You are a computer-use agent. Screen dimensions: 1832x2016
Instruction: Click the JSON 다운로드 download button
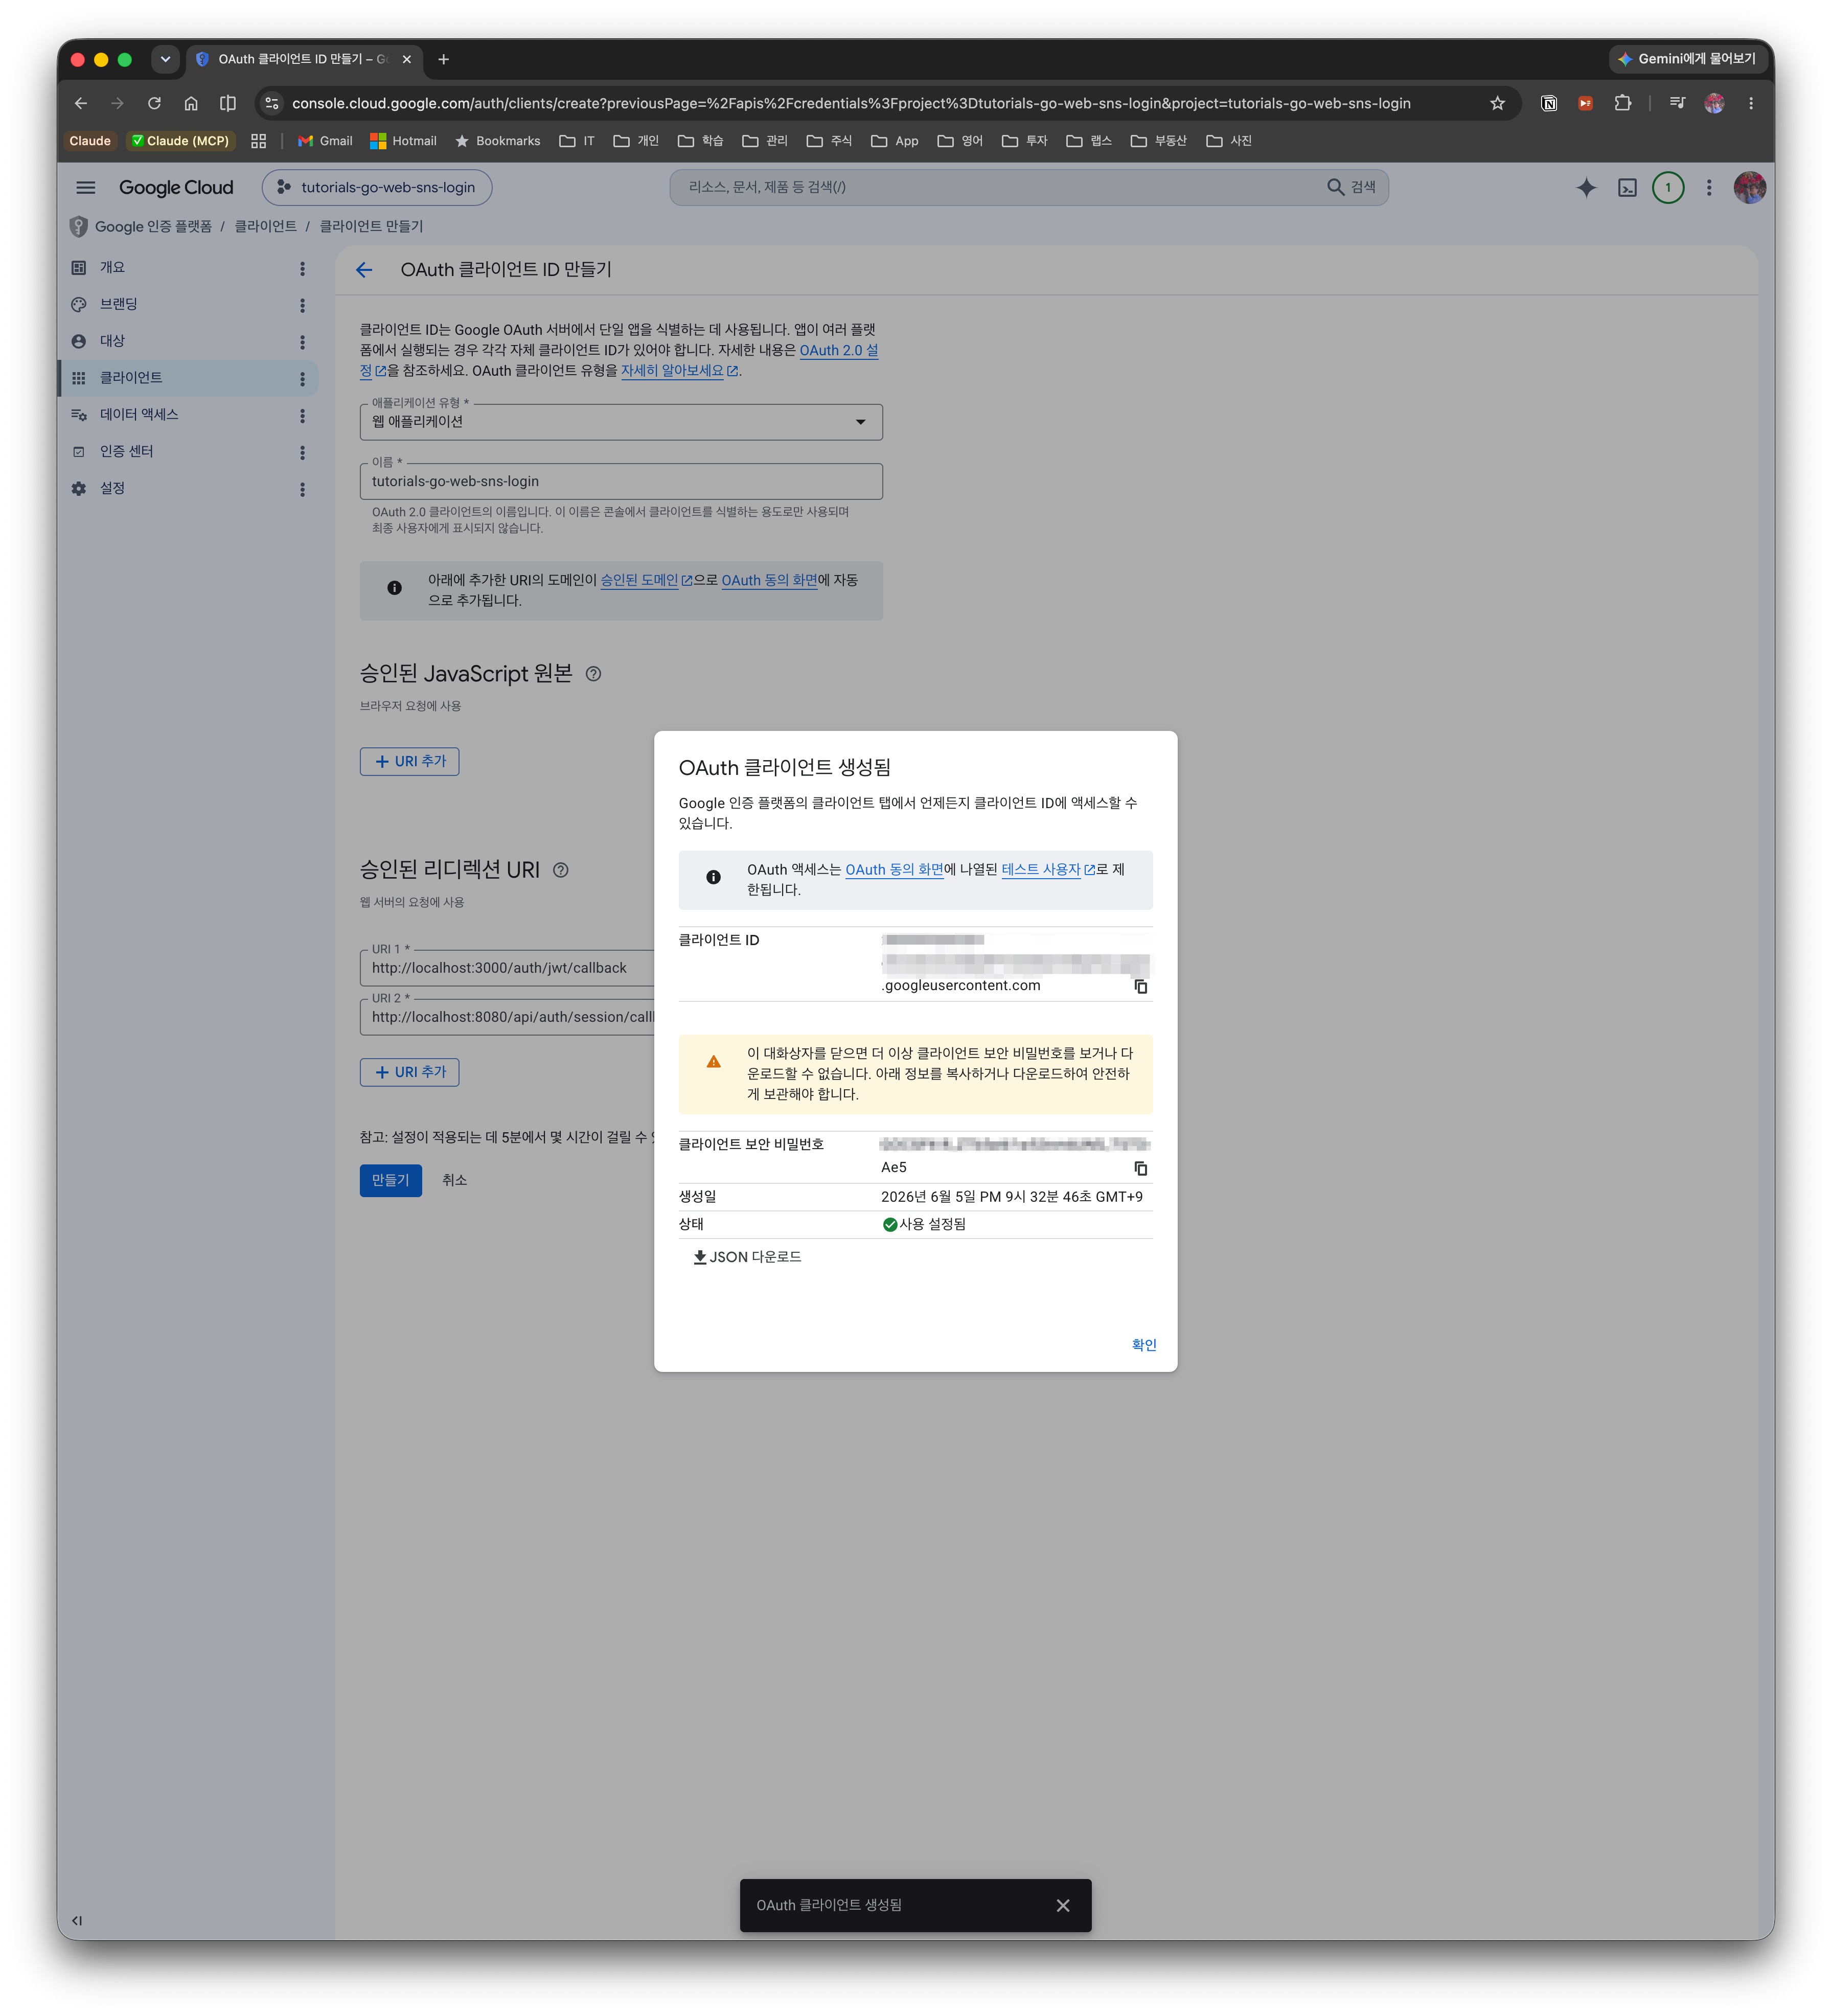pos(747,1257)
